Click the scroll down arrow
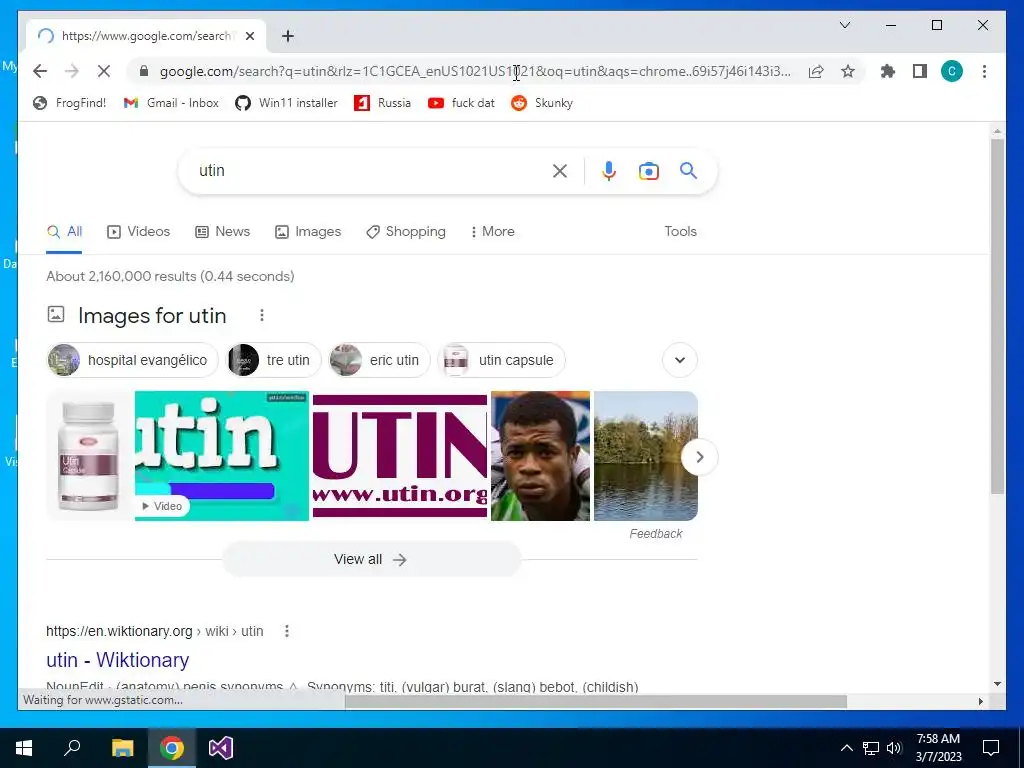Image resolution: width=1024 pixels, height=768 pixels. point(997,684)
